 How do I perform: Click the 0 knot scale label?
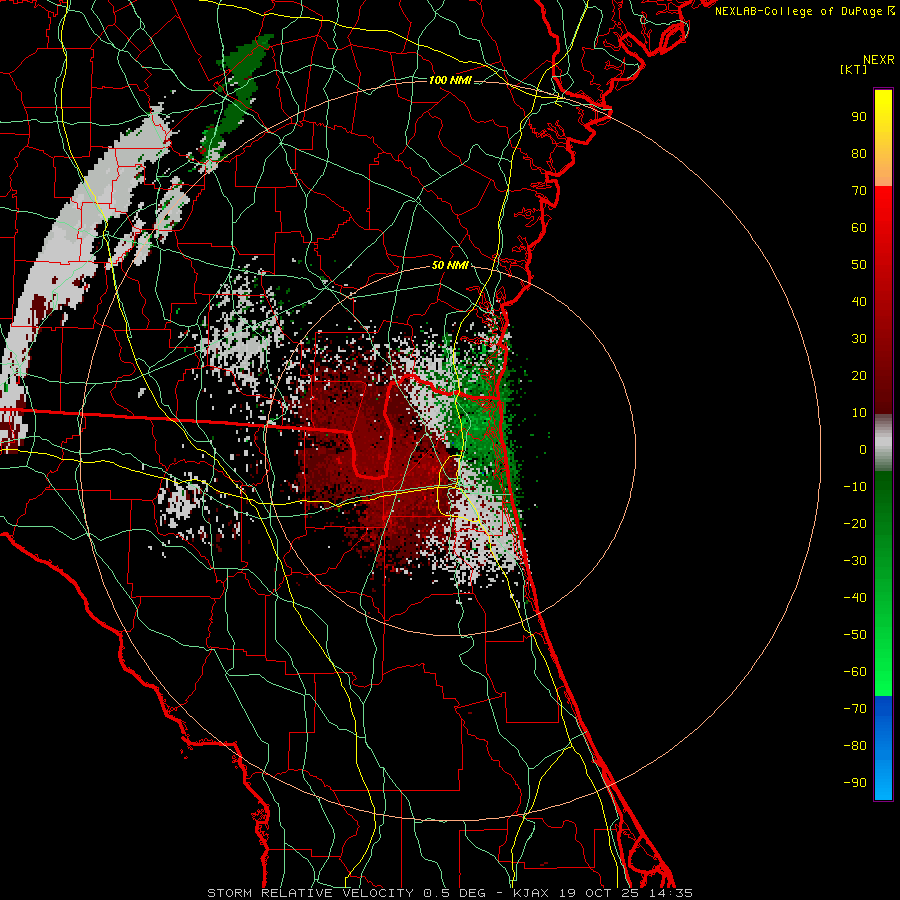click(863, 449)
